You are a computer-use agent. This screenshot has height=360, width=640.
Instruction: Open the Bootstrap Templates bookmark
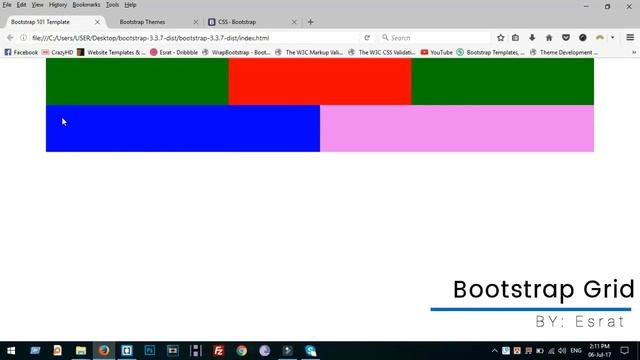(491, 52)
